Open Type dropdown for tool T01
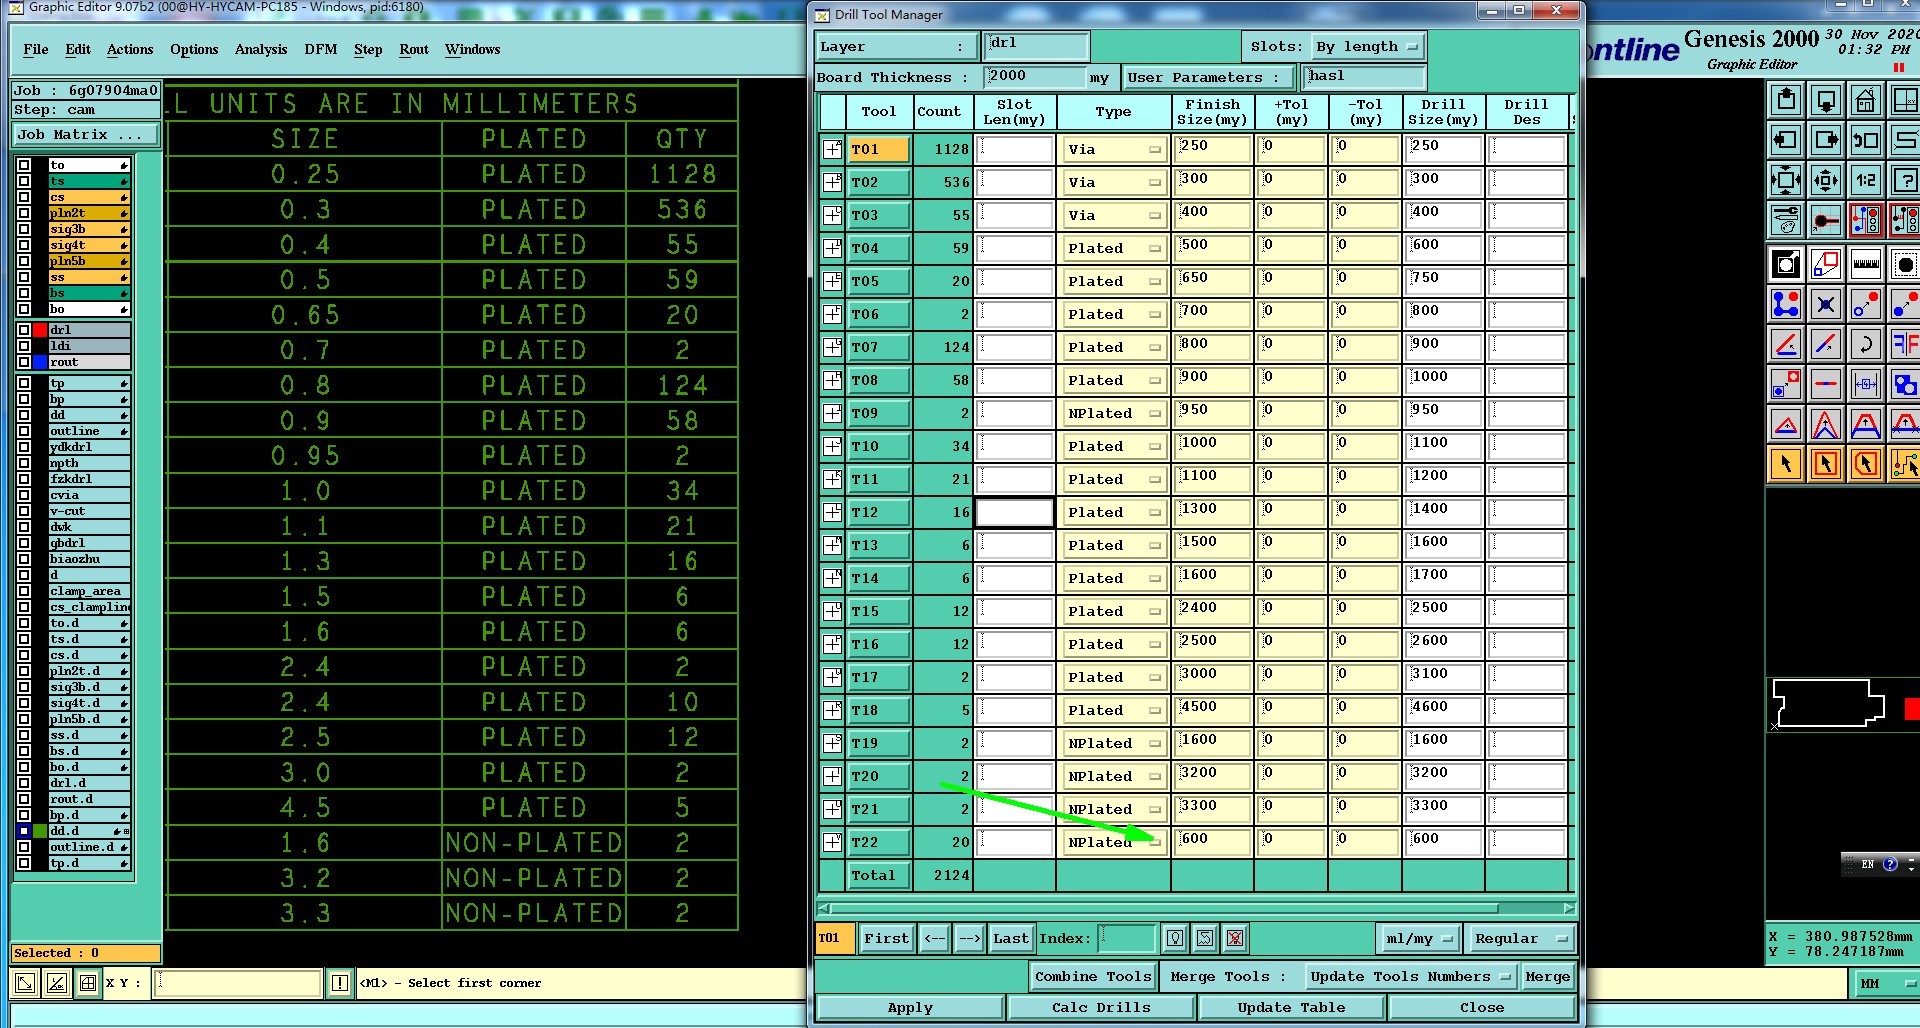 tap(1114, 149)
